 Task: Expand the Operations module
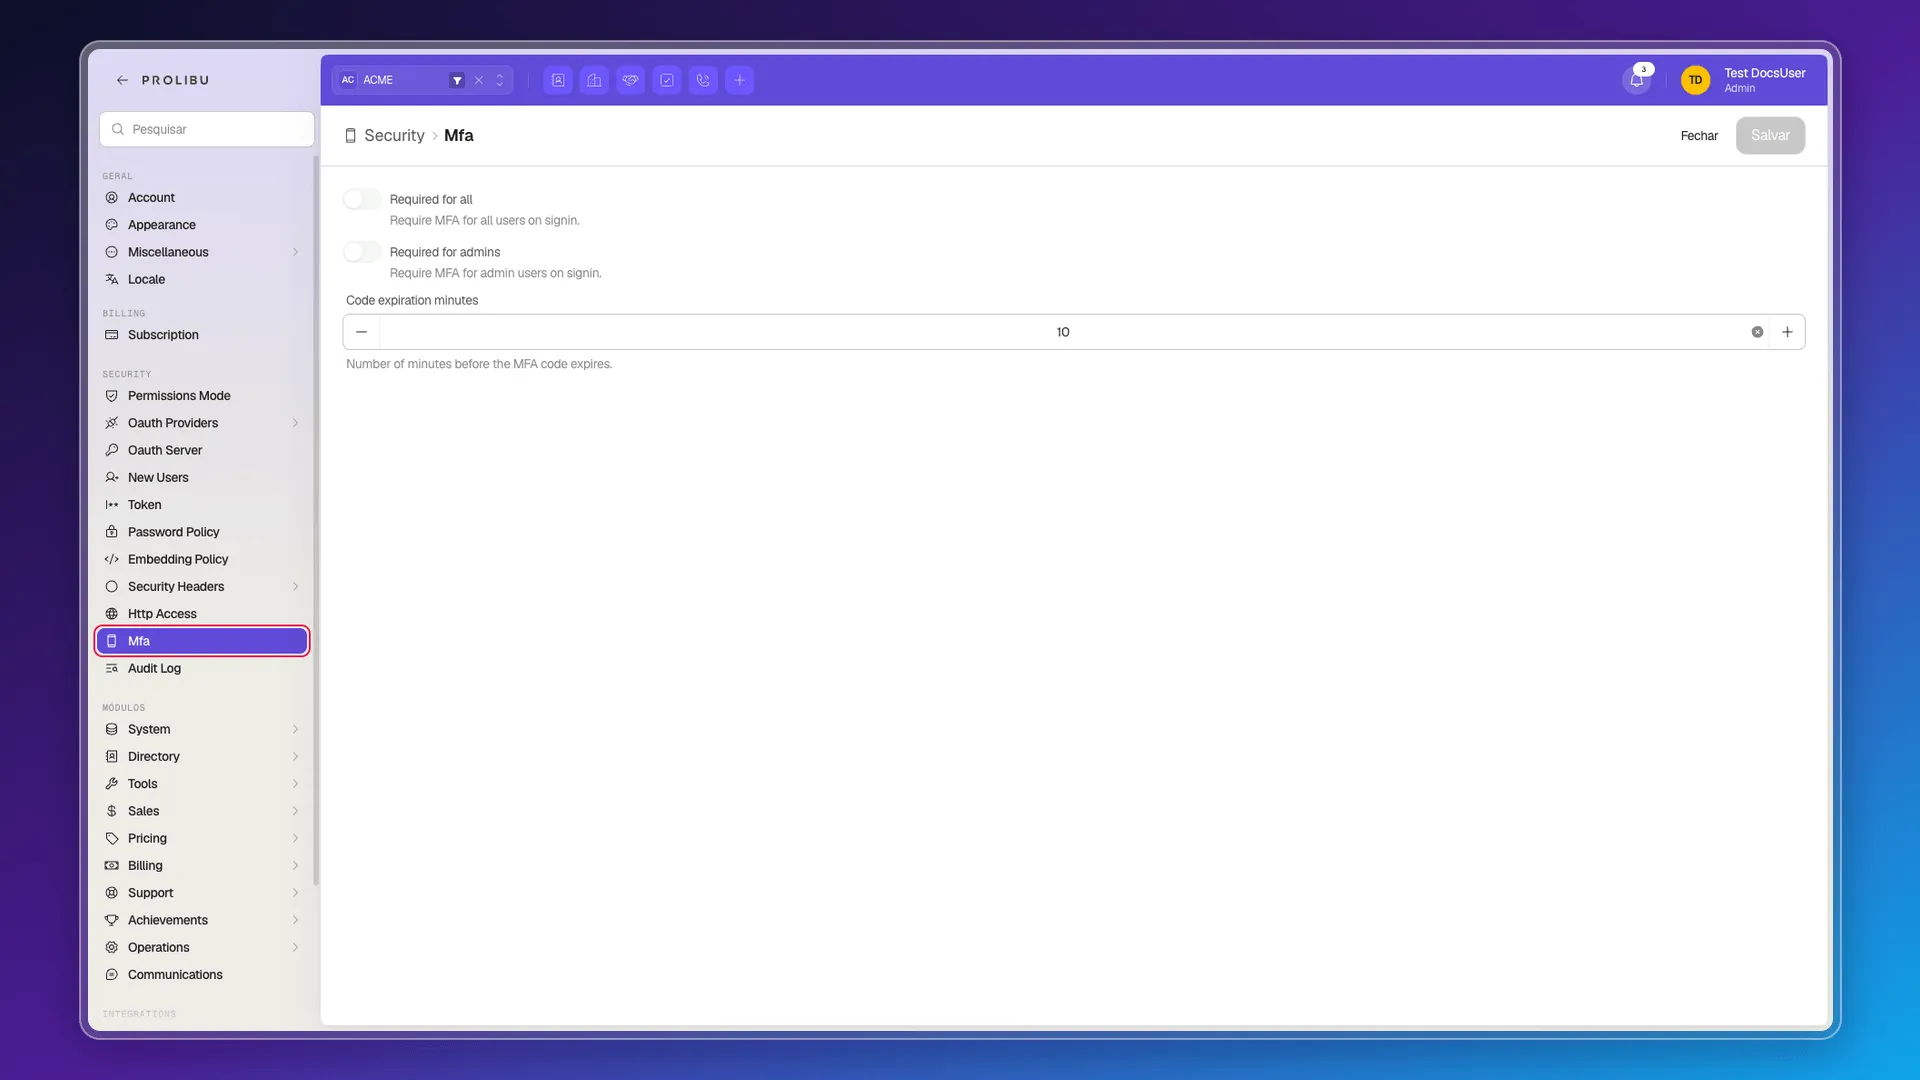tap(295, 948)
